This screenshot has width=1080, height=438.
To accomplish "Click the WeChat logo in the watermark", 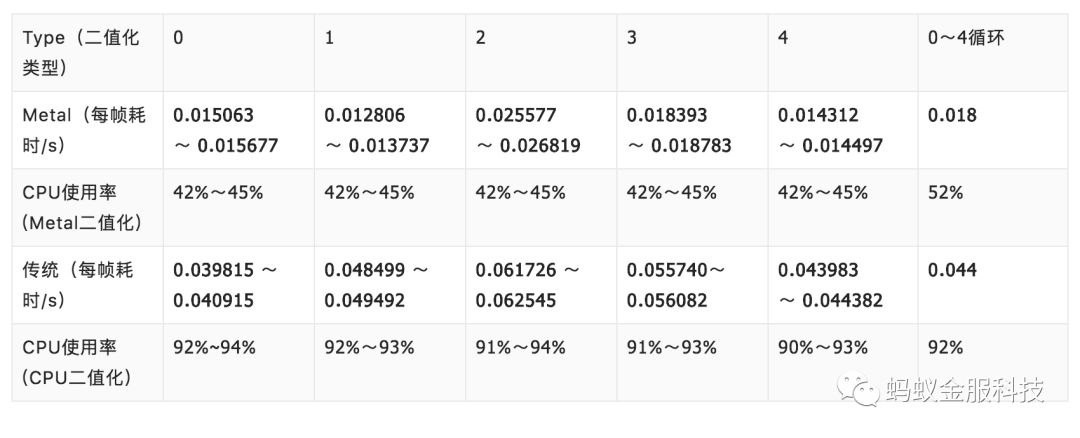I will [x=858, y=388].
